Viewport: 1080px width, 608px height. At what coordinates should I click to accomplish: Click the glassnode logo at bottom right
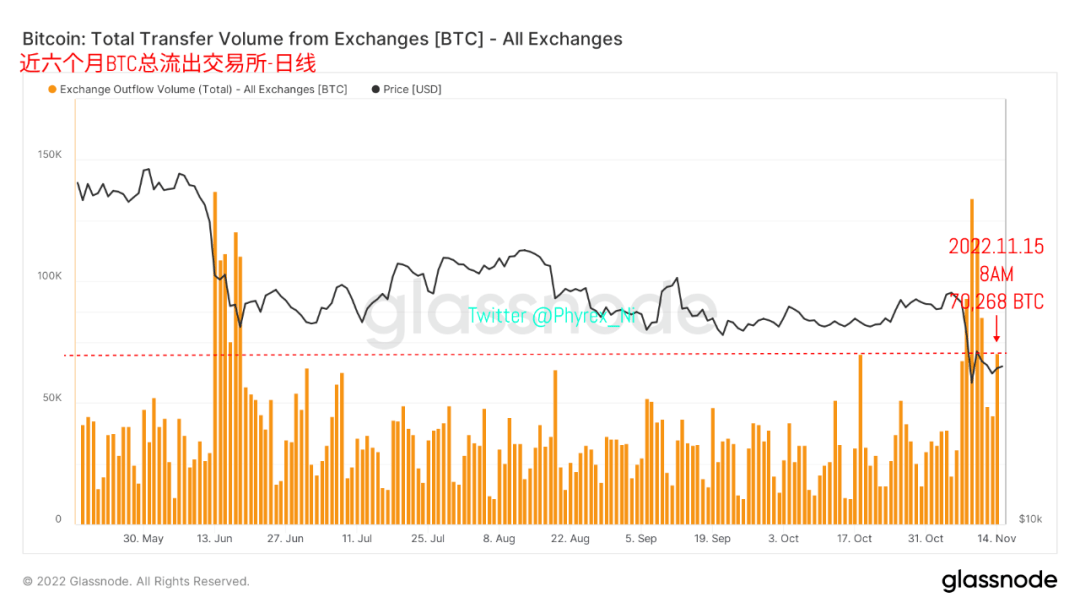pos(998,580)
